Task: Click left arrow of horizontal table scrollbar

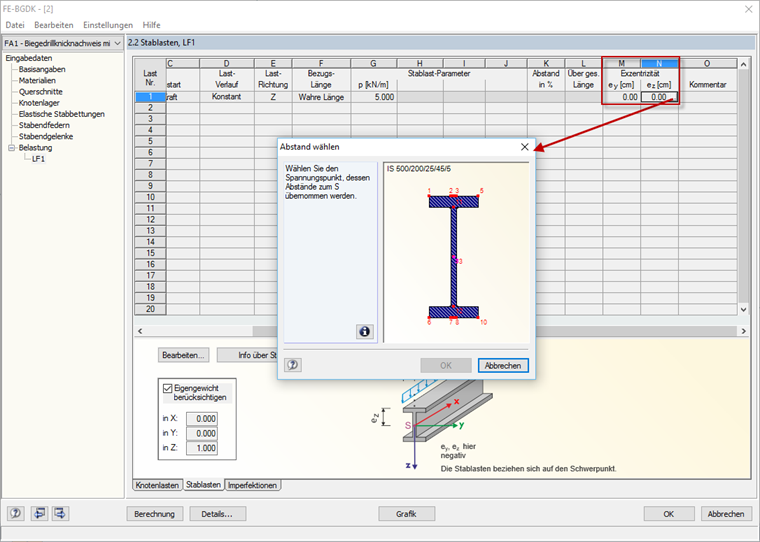Action: [x=140, y=331]
